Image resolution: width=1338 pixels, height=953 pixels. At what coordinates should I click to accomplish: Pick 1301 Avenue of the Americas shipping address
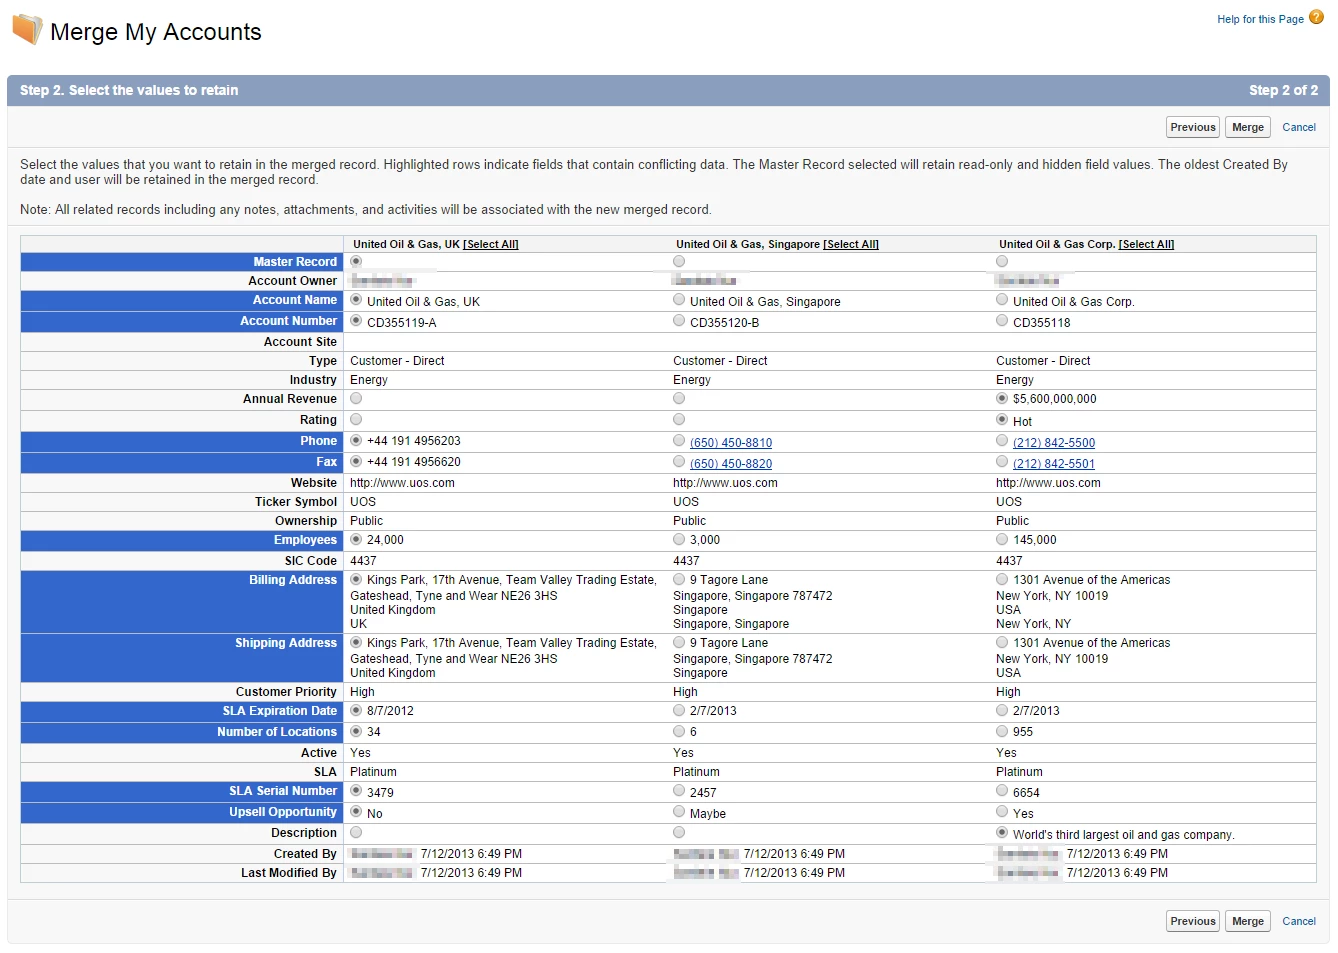(1002, 641)
